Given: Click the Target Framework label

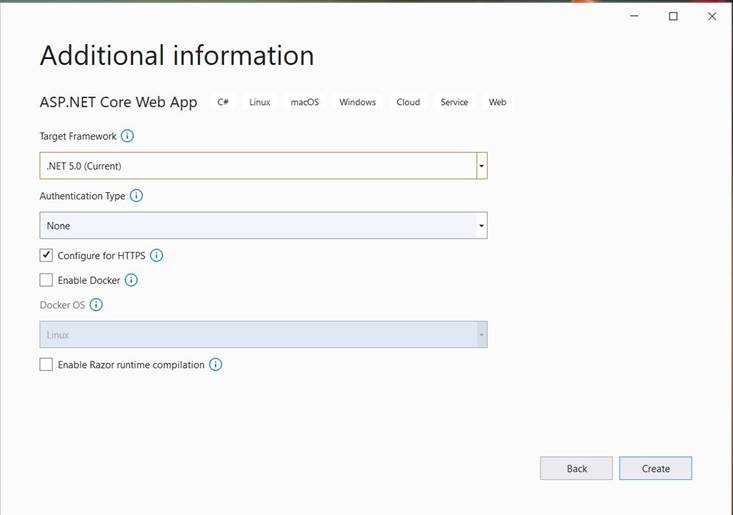Looking at the screenshot, I should pyautogui.click(x=78, y=136).
